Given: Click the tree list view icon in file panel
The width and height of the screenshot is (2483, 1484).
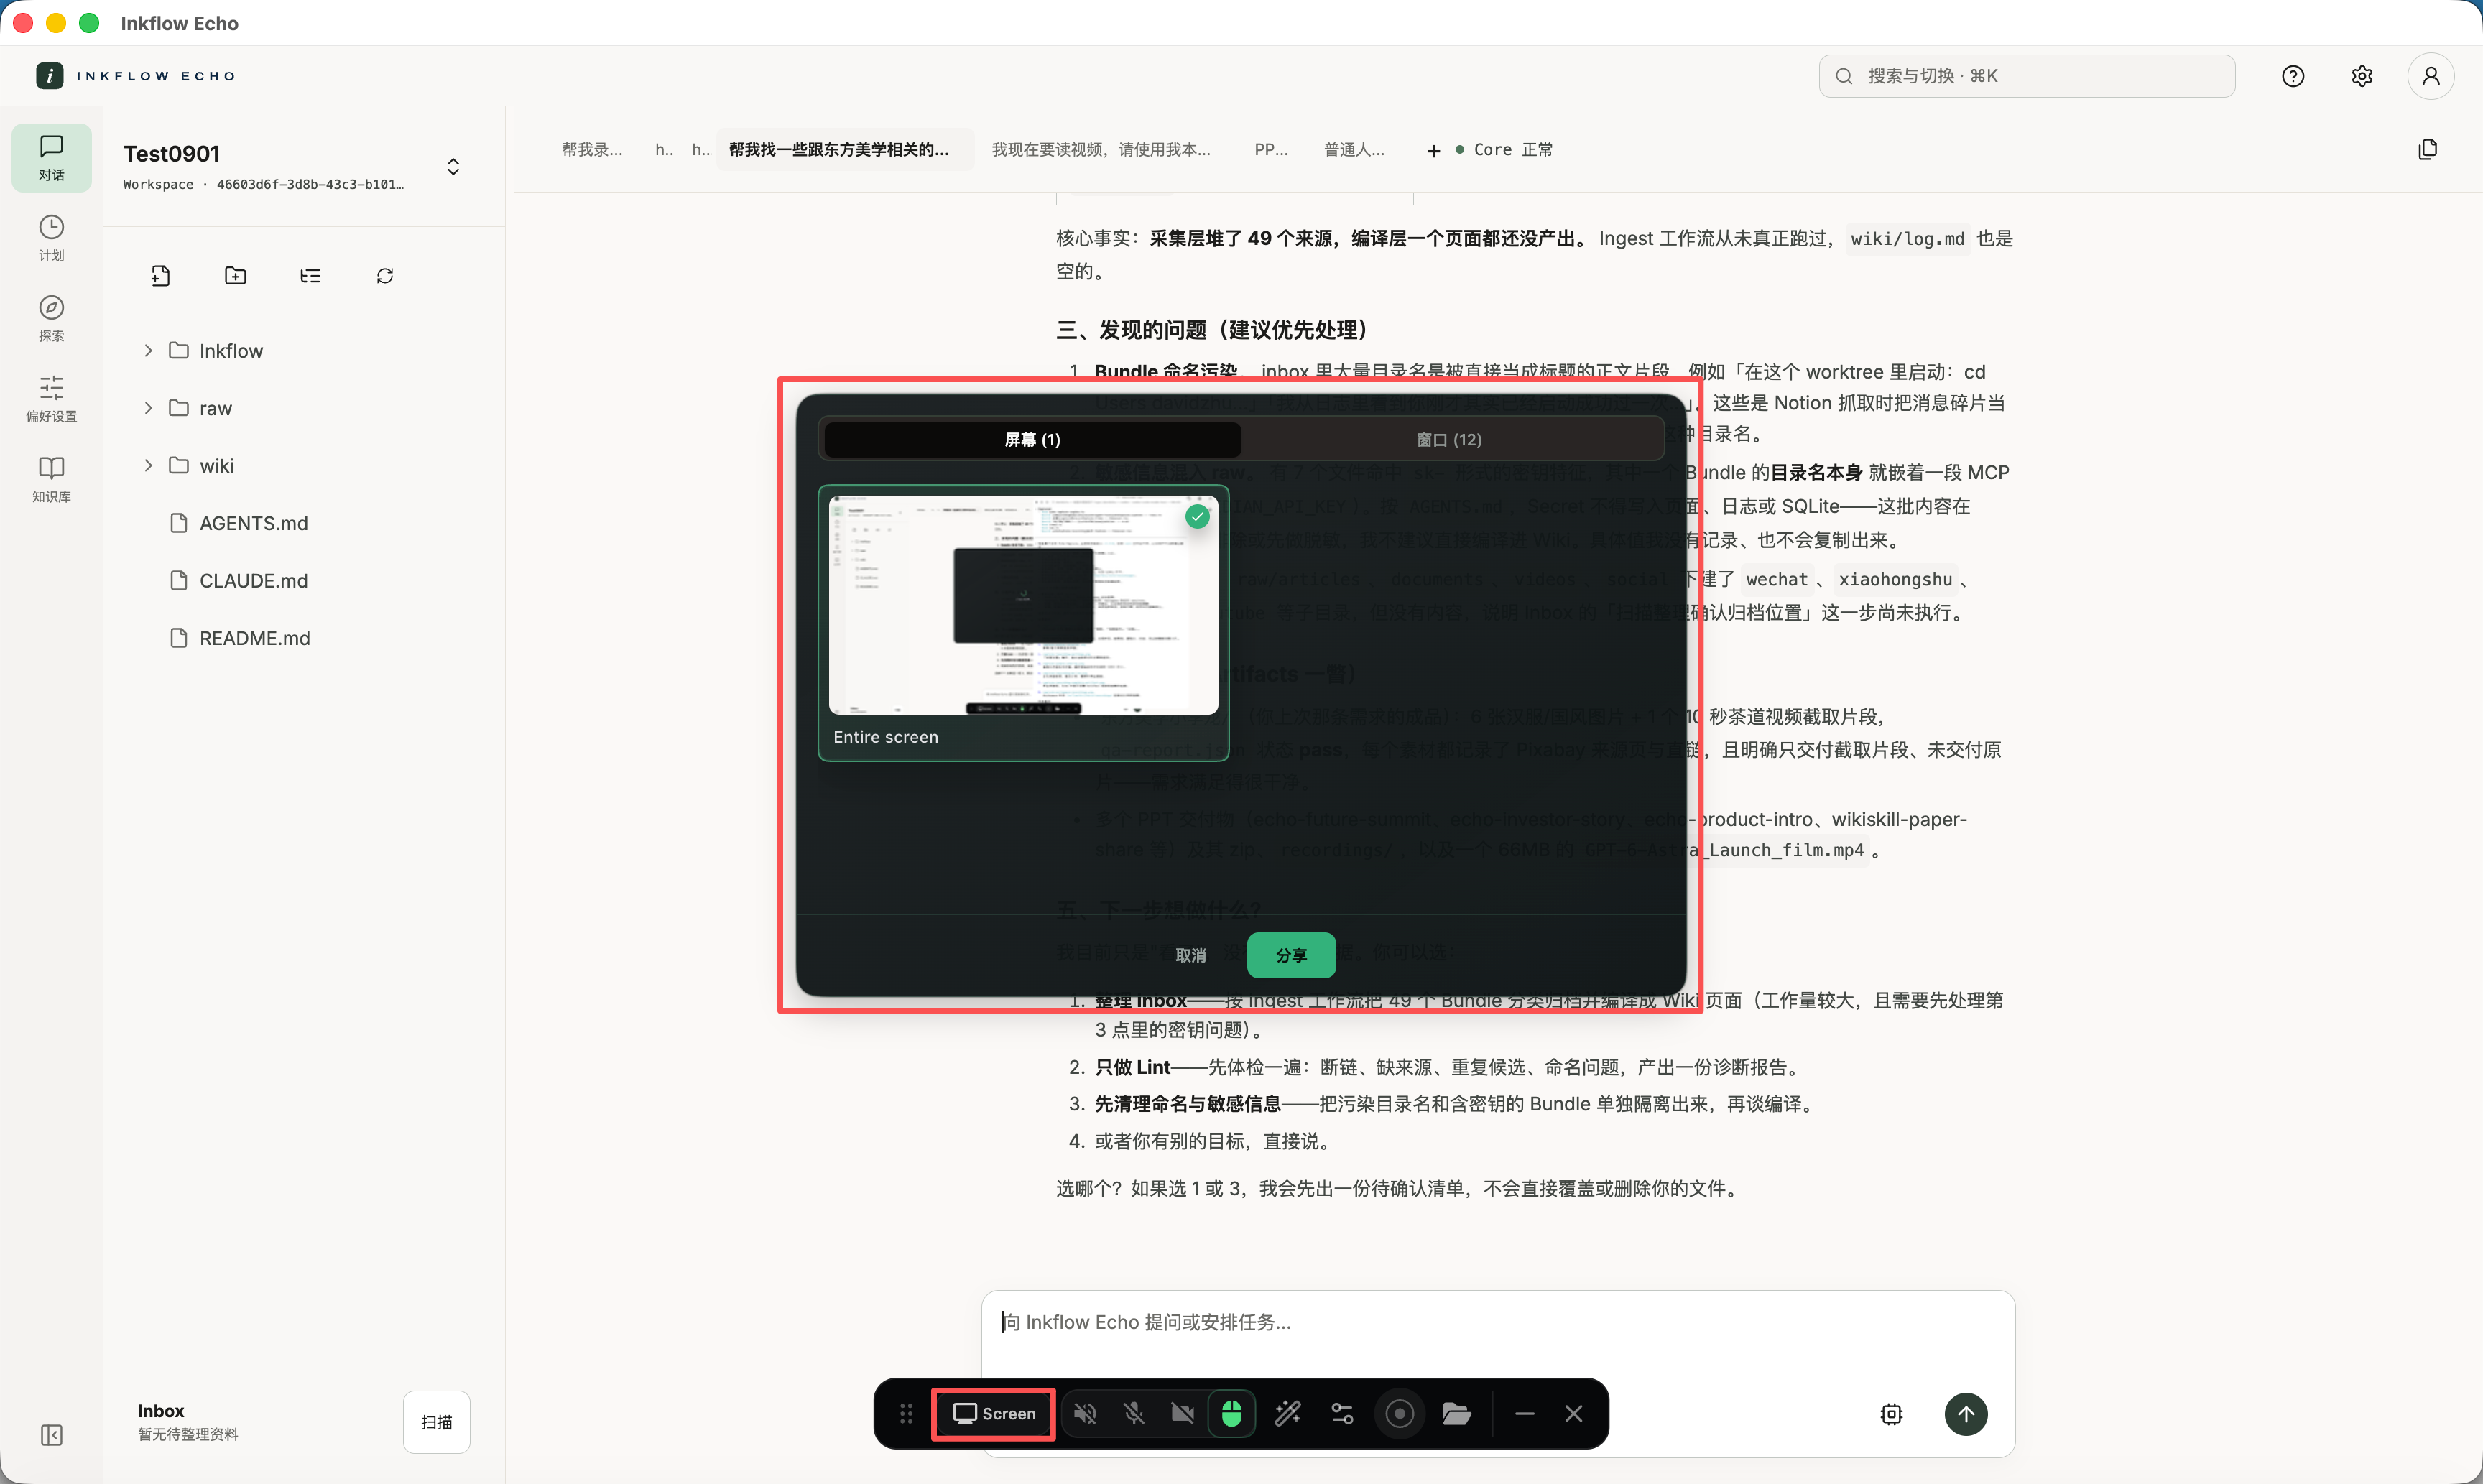Looking at the screenshot, I should (310, 276).
